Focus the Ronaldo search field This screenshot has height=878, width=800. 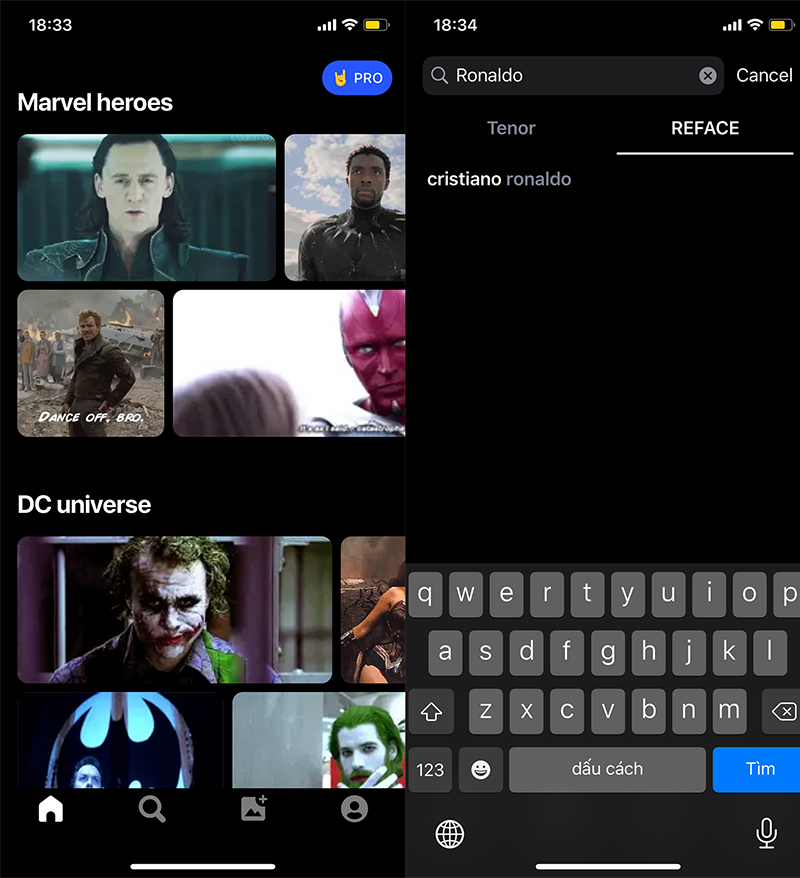(573, 75)
